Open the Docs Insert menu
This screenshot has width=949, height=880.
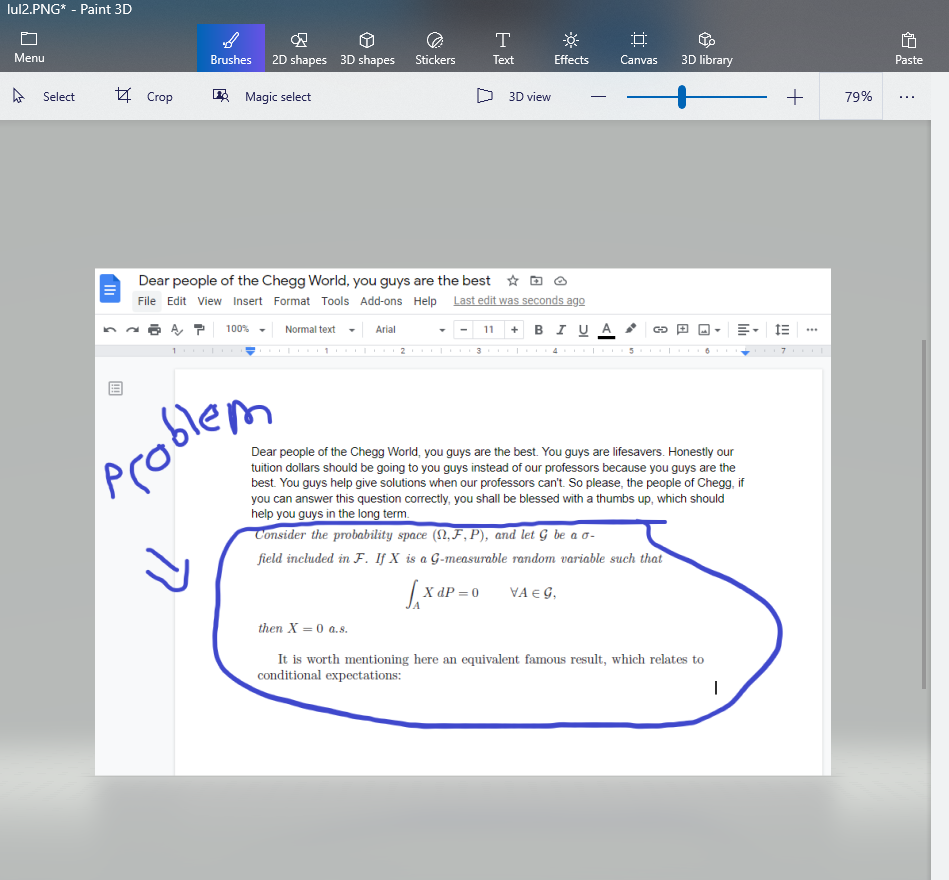(248, 301)
